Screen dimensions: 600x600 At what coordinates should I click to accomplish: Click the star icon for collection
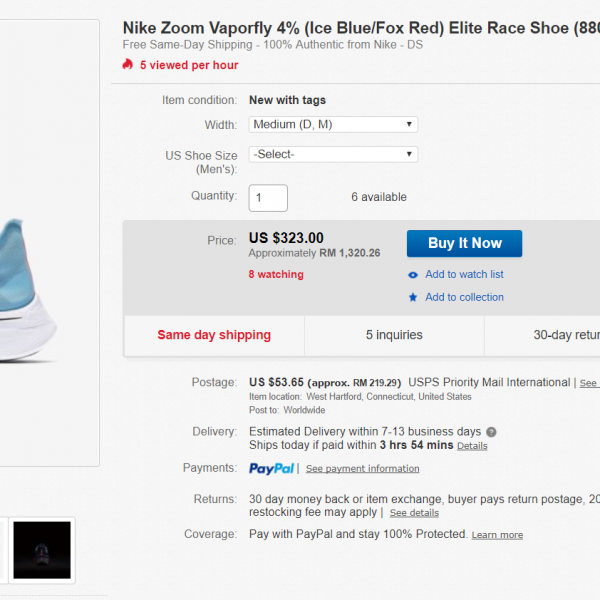tap(413, 297)
